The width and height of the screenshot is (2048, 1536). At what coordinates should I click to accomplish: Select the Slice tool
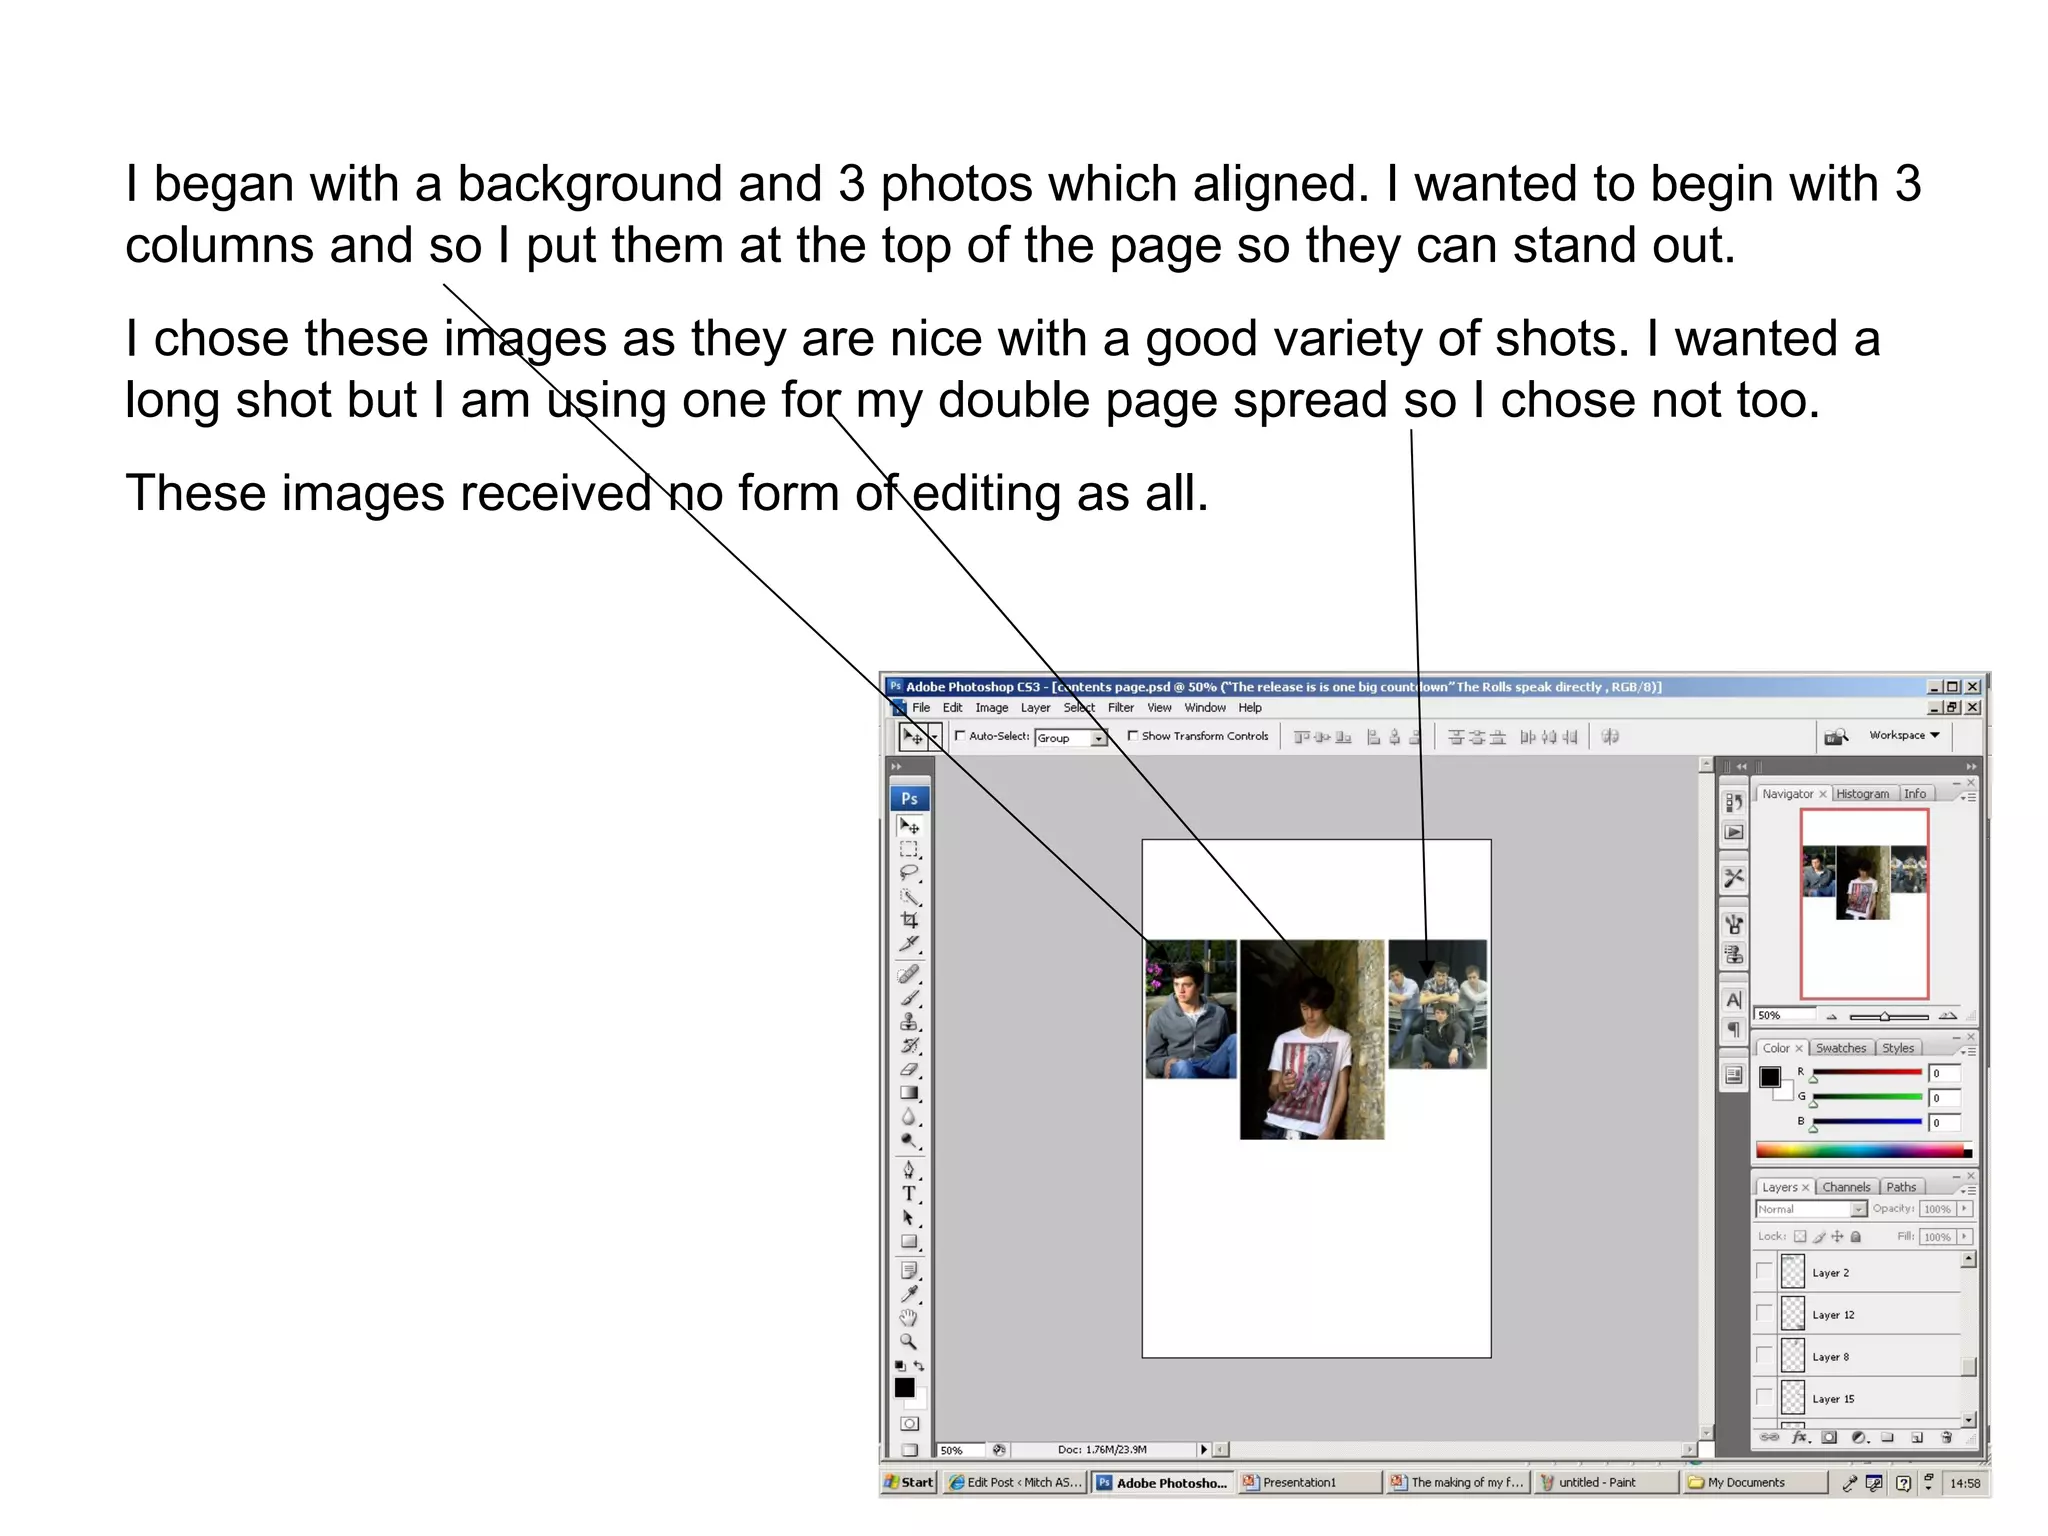[909, 944]
